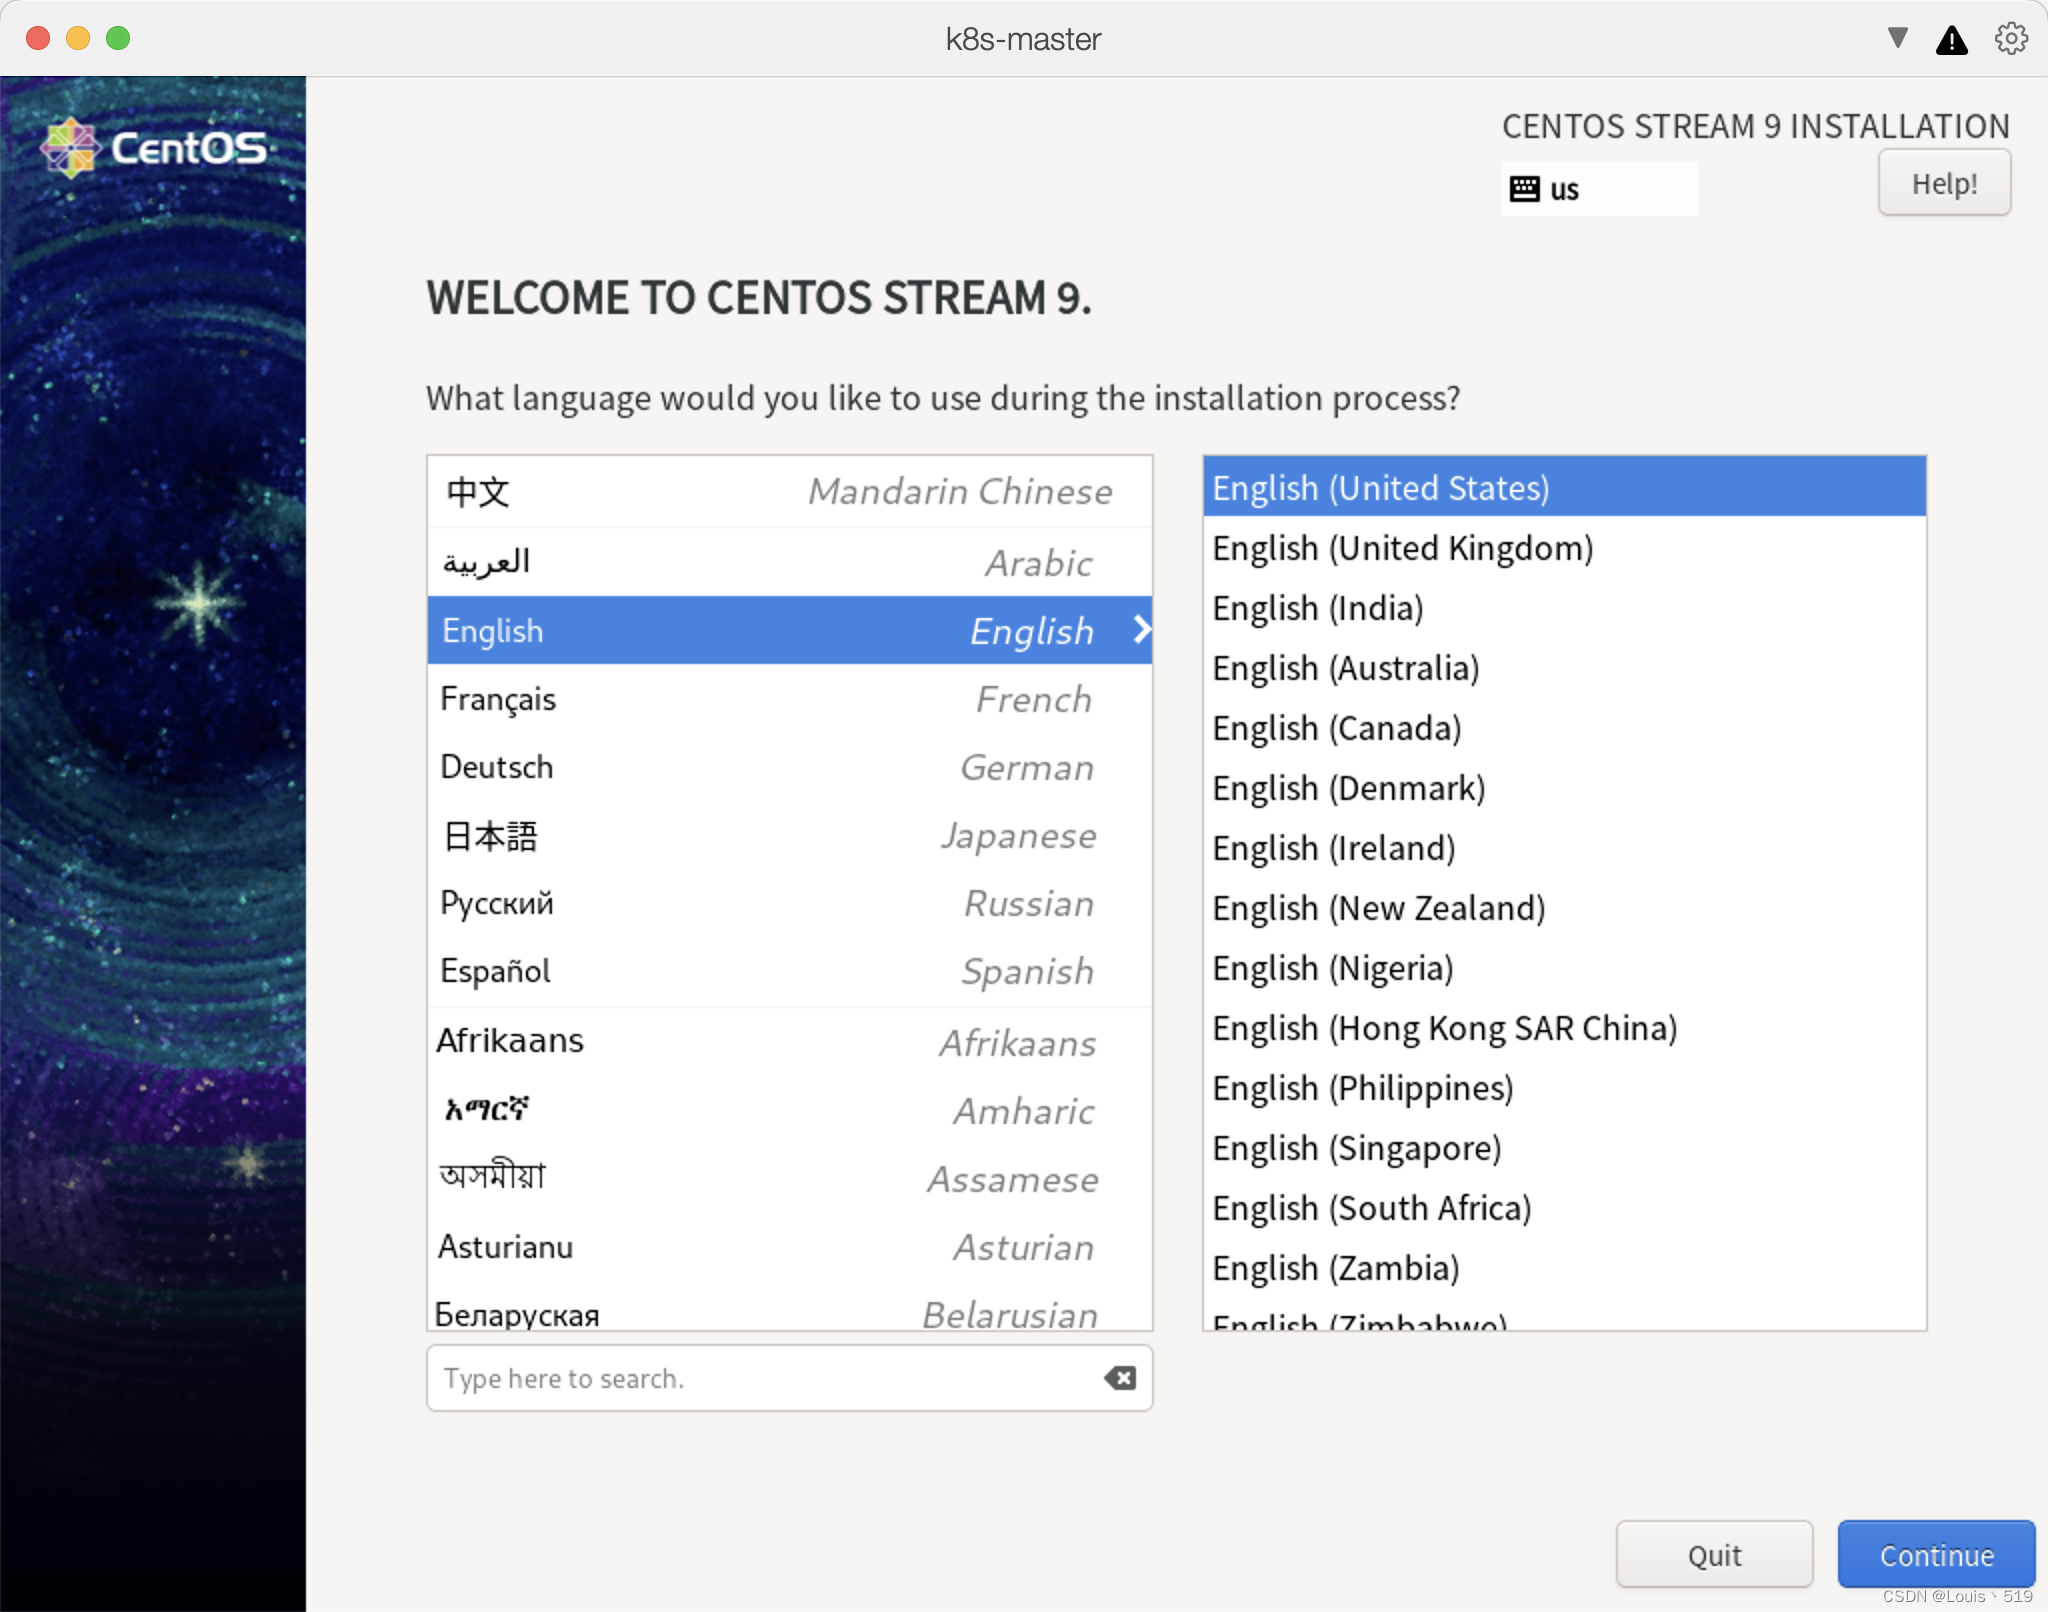Expand the Deutsch language option
2048x1612 pixels.
tap(790, 766)
